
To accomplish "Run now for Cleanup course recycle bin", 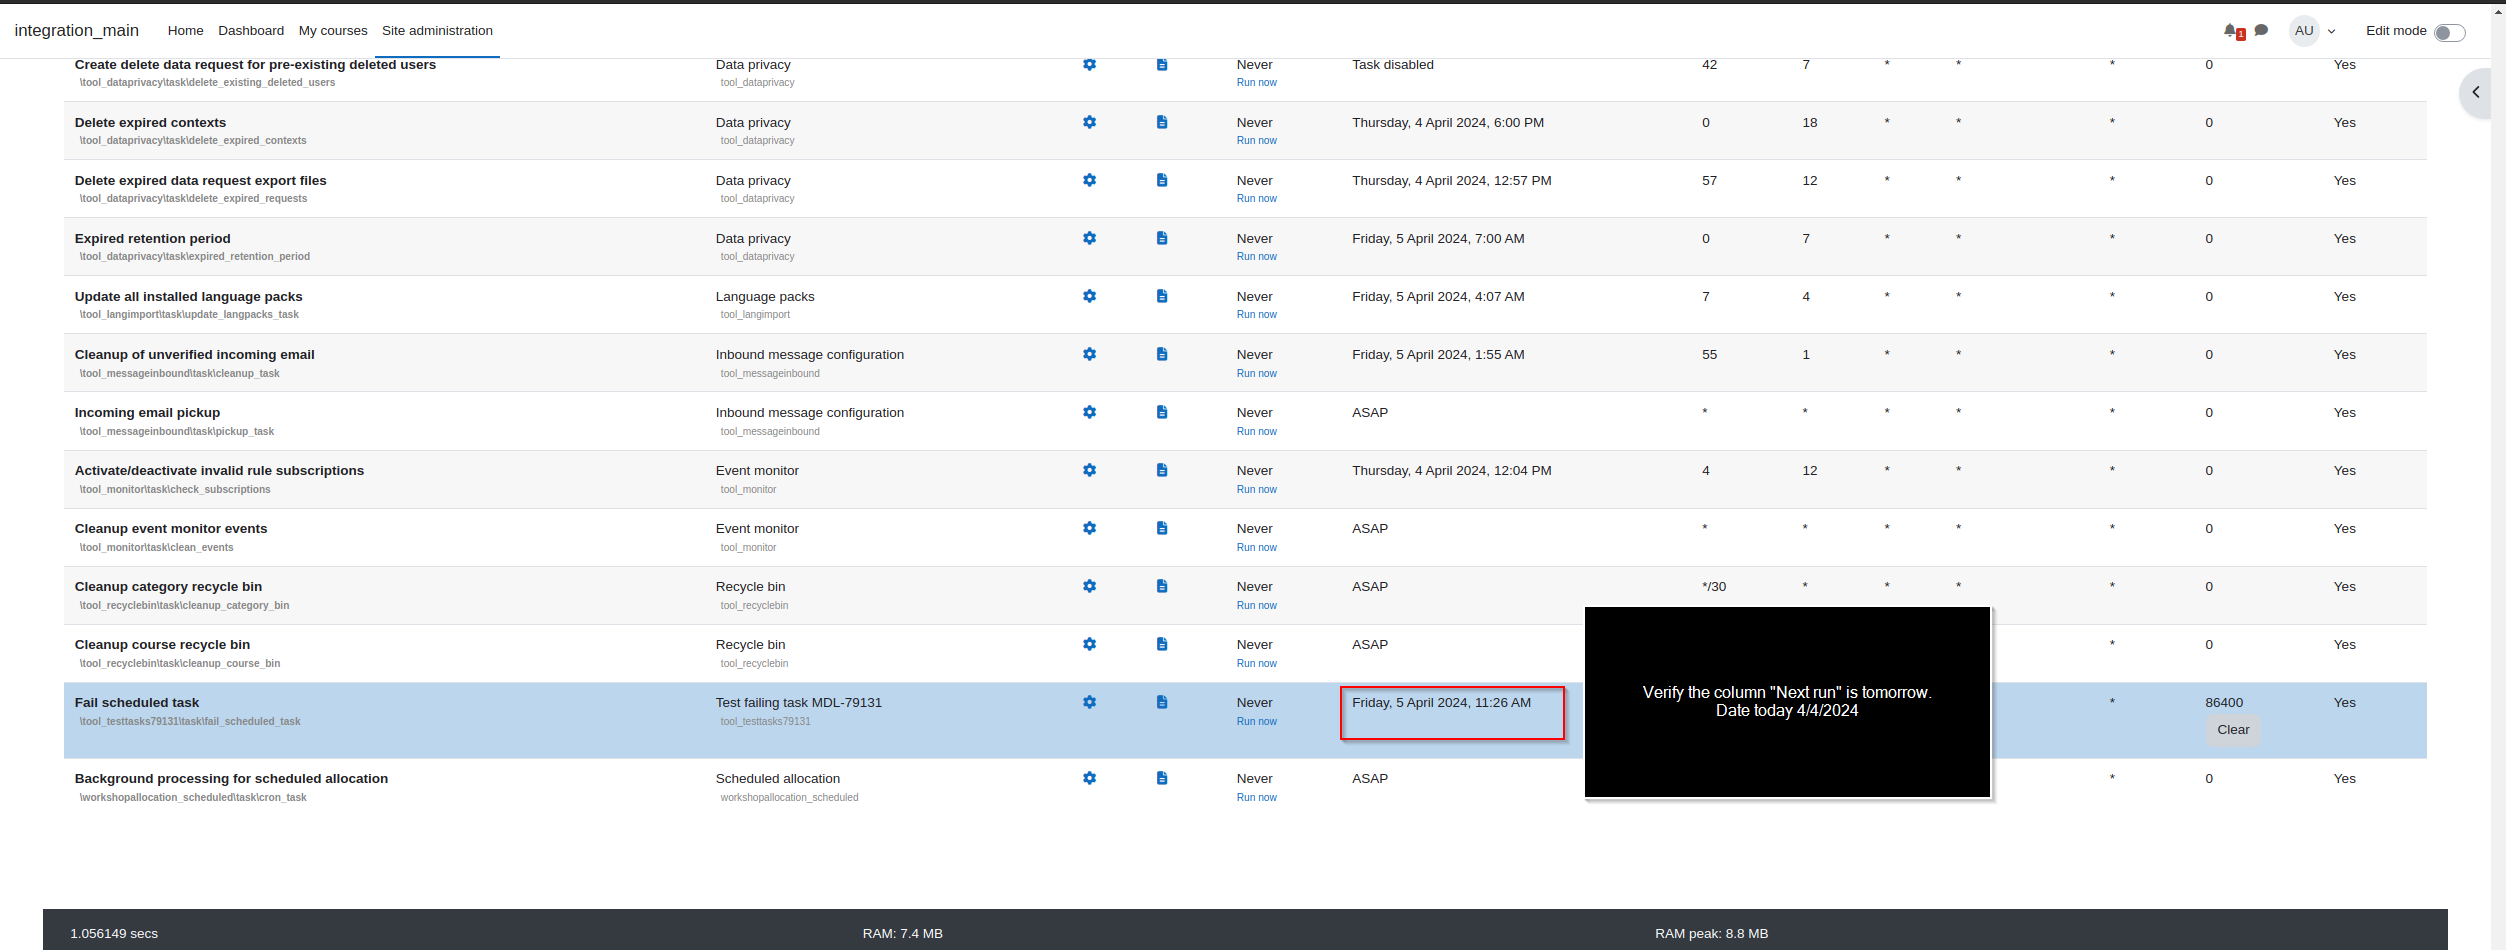I will click(1256, 664).
